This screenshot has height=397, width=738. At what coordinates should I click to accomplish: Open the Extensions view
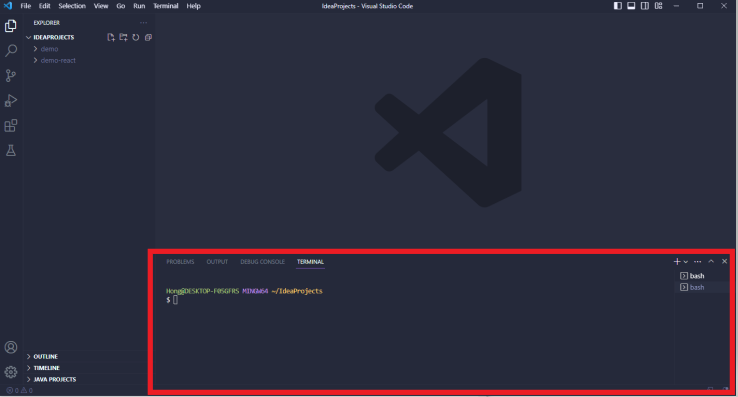(11, 125)
